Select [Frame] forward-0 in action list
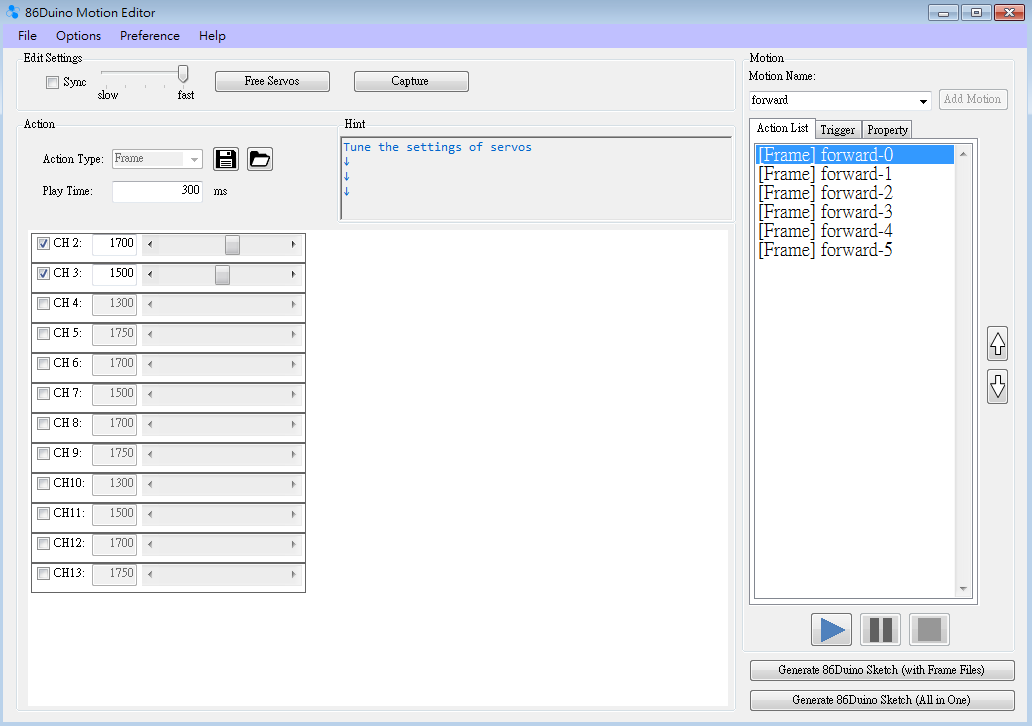 pyautogui.click(x=855, y=155)
